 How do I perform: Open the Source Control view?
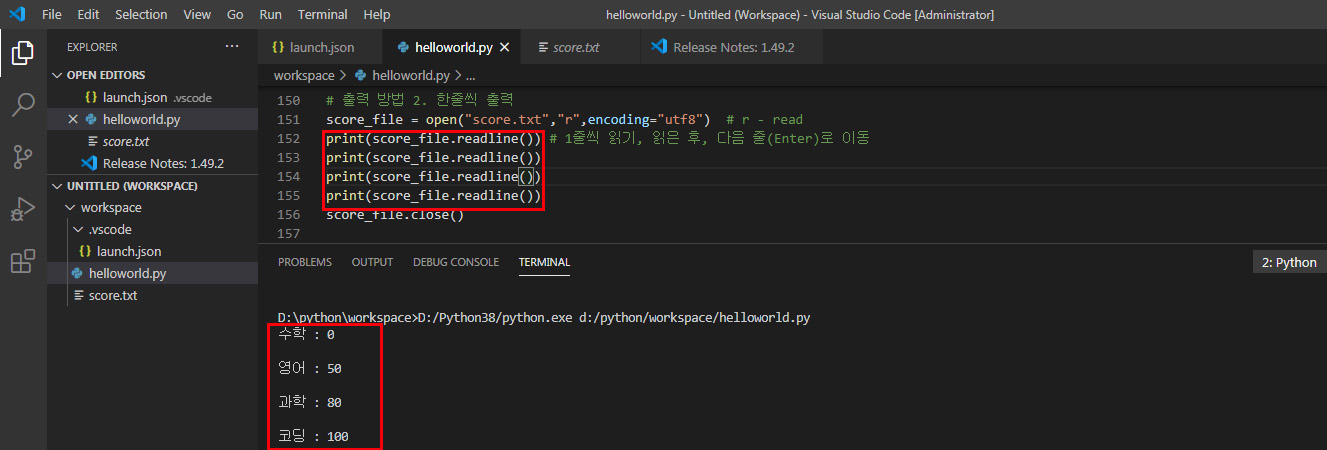pyautogui.click(x=22, y=157)
